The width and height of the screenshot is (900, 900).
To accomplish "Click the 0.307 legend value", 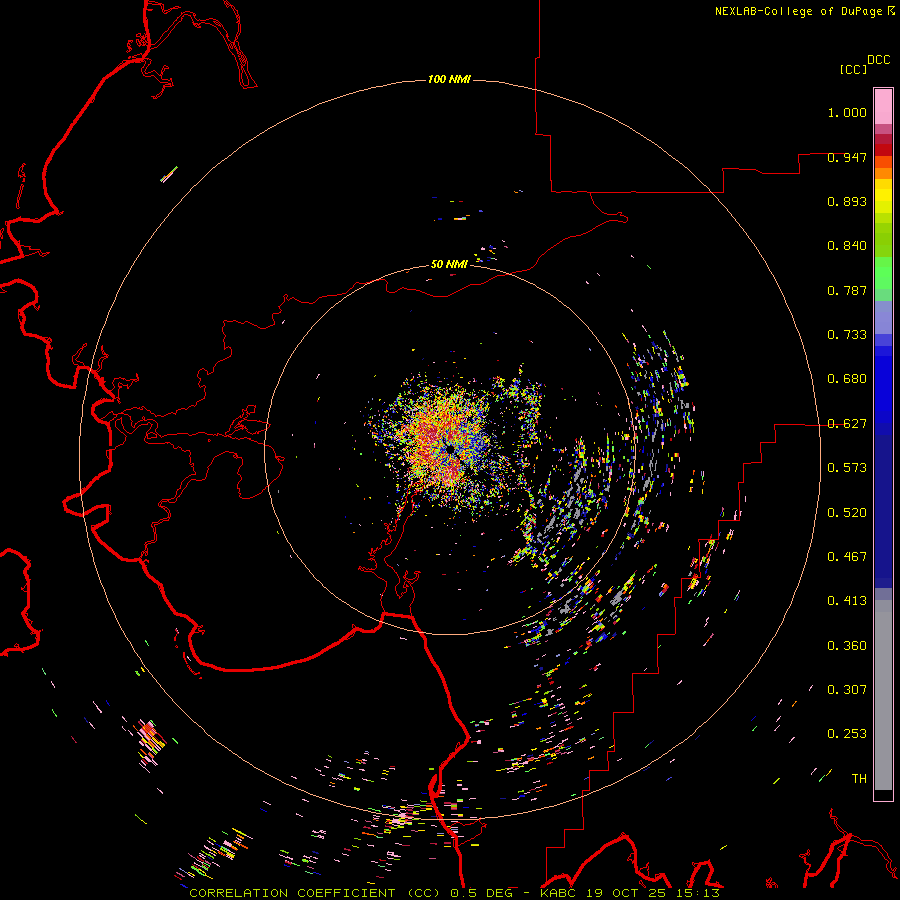I will pyautogui.click(x=847, y=689).
